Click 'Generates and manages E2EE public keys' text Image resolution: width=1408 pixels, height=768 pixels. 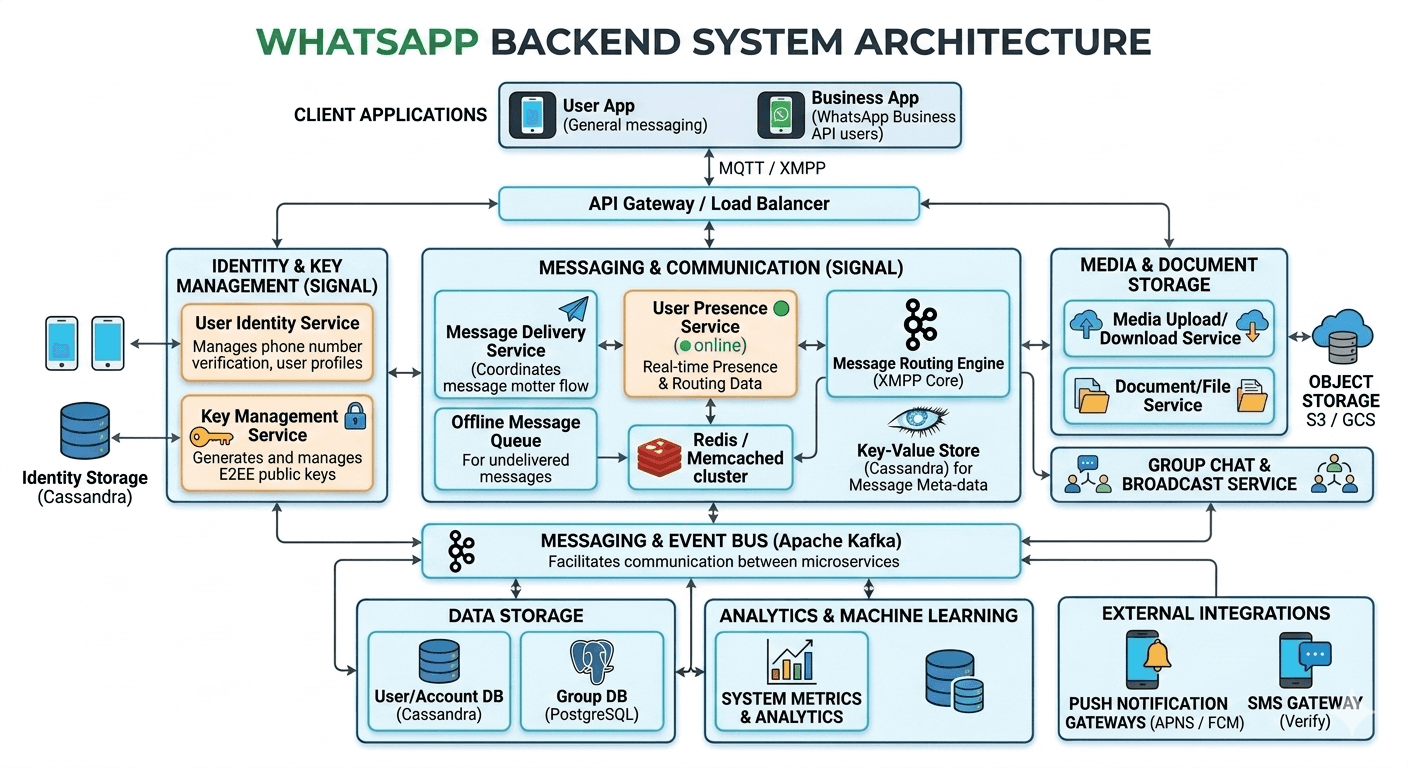click(277, 466)
